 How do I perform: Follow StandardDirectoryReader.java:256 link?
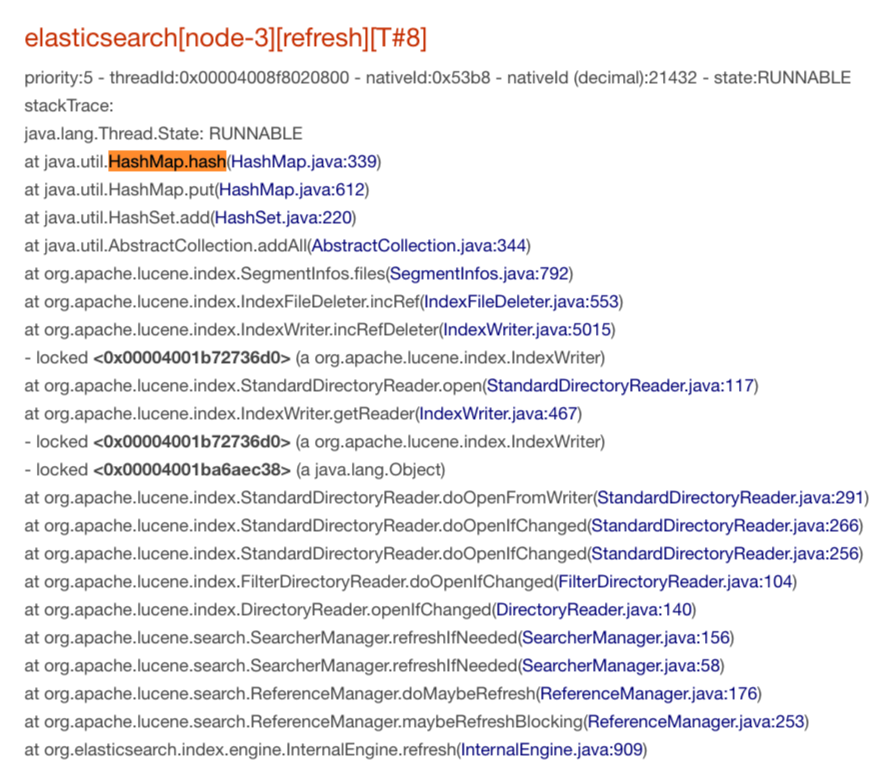point(725,553)
